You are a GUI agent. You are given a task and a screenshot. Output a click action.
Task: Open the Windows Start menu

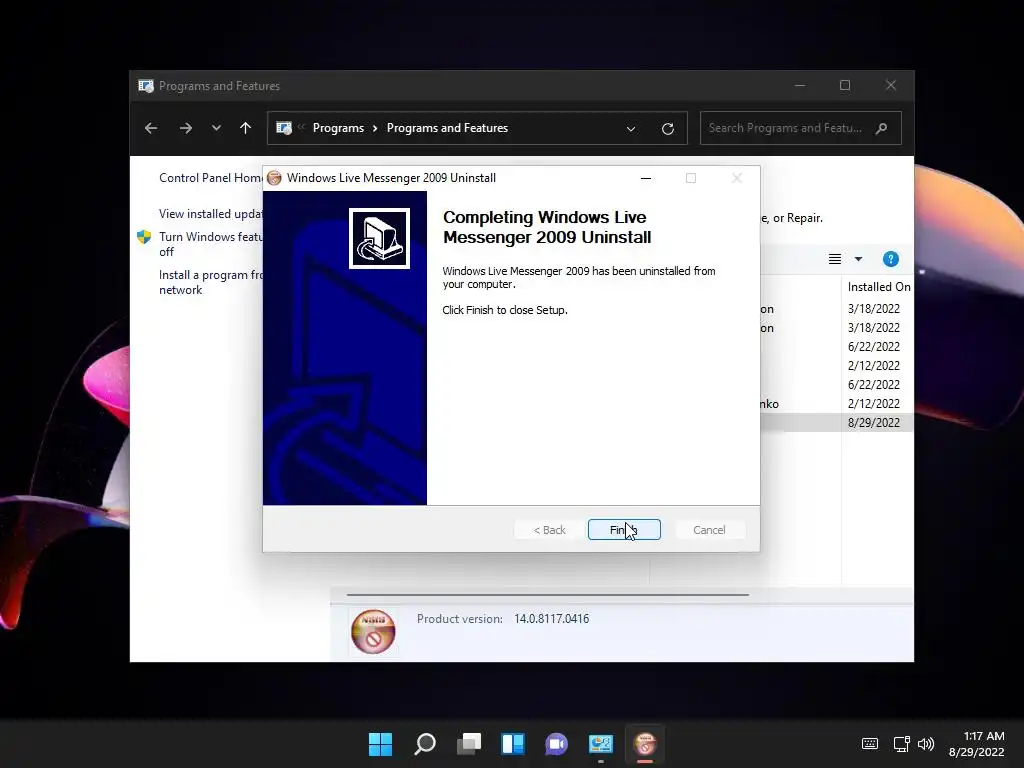point(380,743)
